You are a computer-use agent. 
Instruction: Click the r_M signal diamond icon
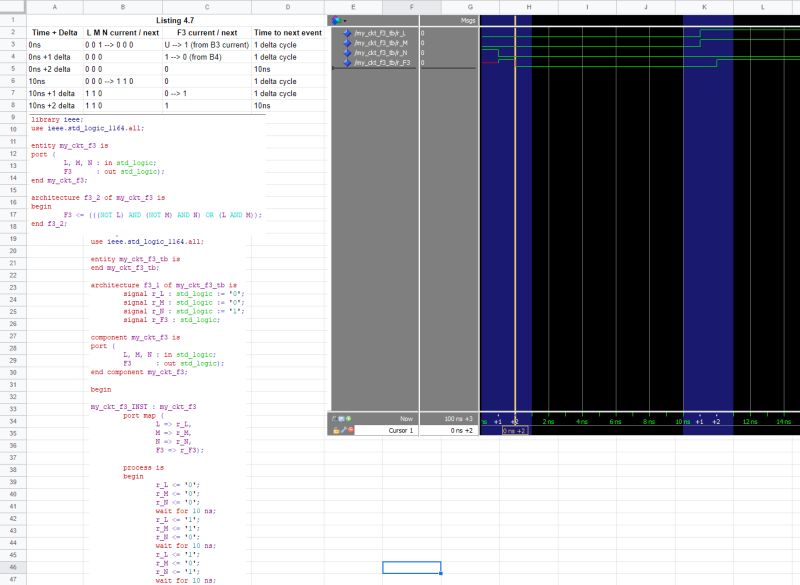point(347,42)
